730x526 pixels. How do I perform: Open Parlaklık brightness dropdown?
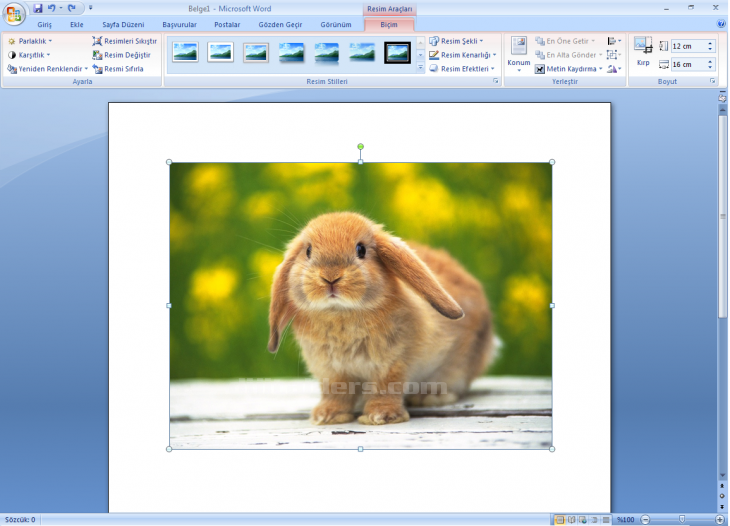pos(30,41)
